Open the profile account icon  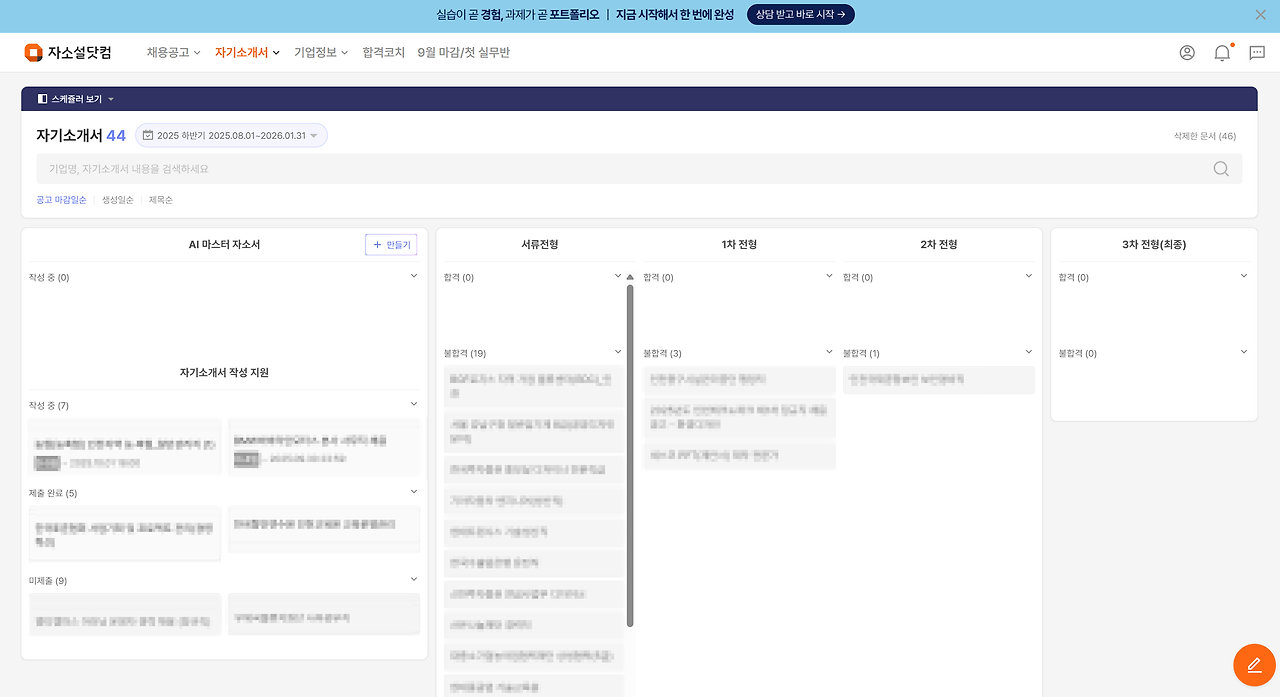tap(1186, 52)
